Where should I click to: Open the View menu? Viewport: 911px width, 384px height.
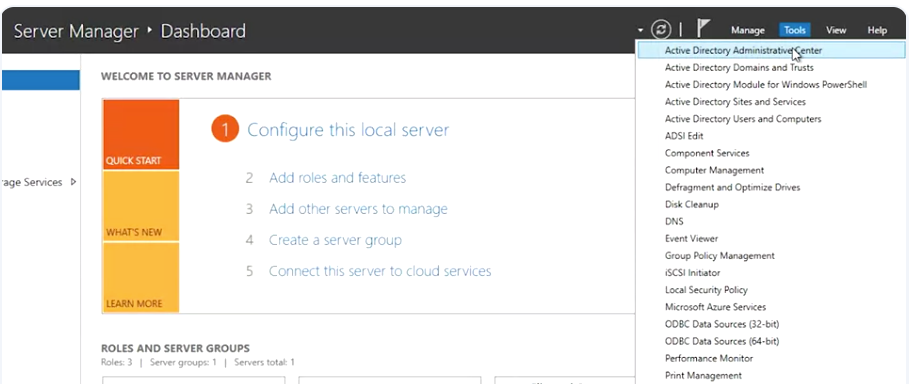(x=836, y=30)
